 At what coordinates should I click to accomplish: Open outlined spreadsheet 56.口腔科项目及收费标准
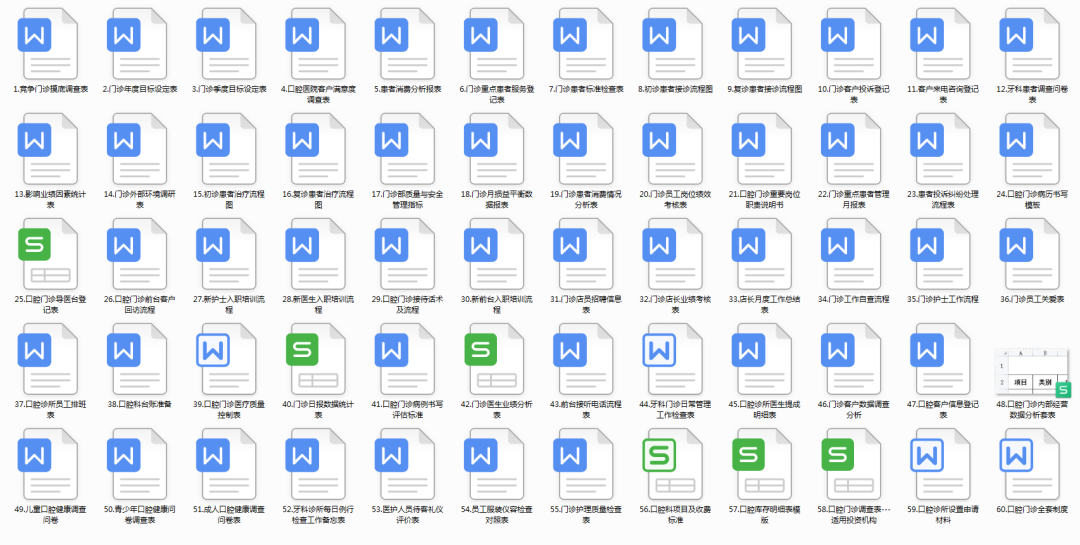(675, 465)
